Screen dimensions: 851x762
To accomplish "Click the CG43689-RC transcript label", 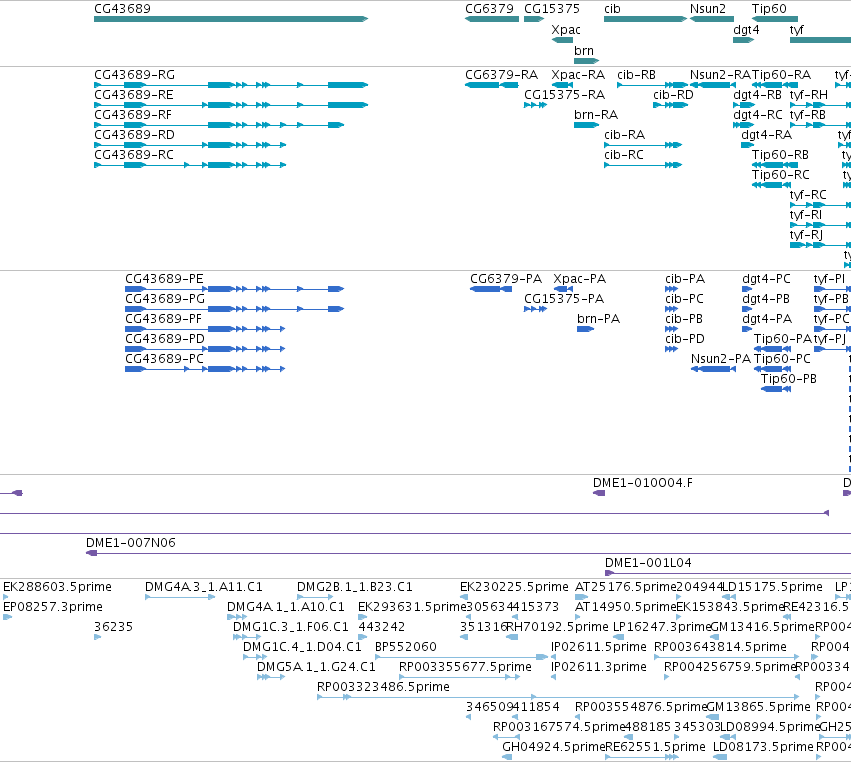I will [134, 155].
